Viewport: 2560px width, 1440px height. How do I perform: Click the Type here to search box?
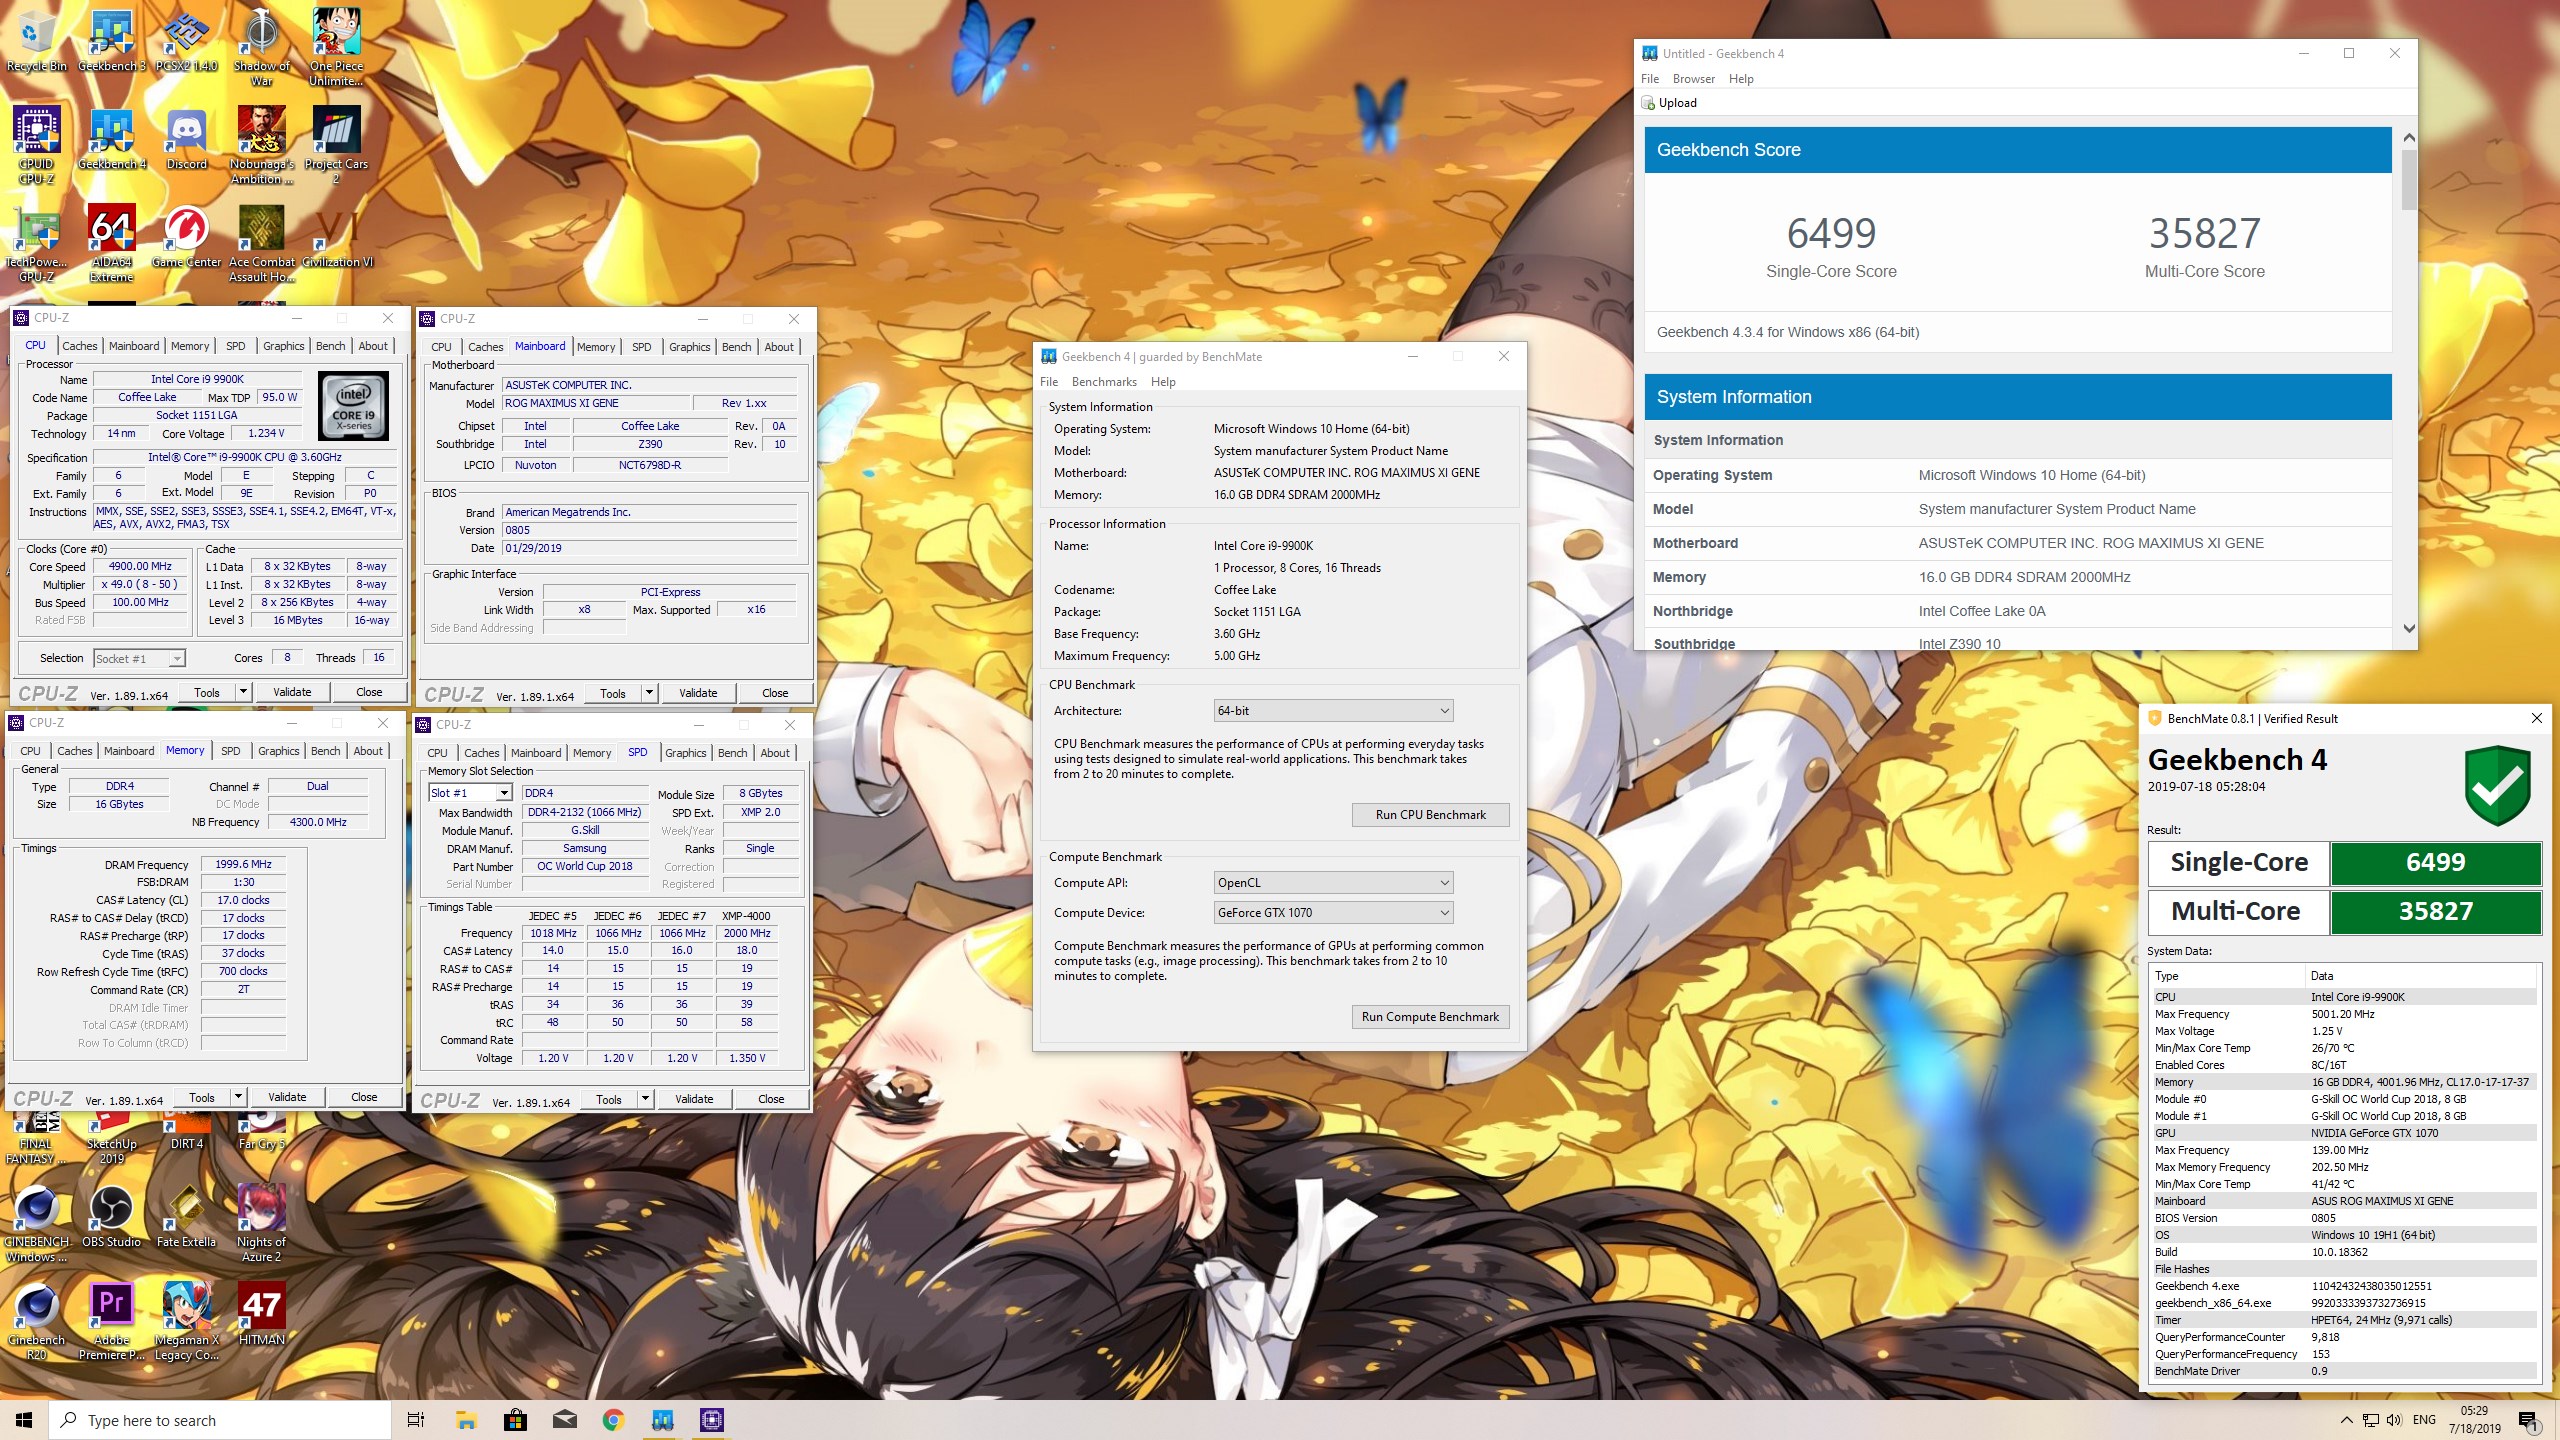[x=220, y=1420]
